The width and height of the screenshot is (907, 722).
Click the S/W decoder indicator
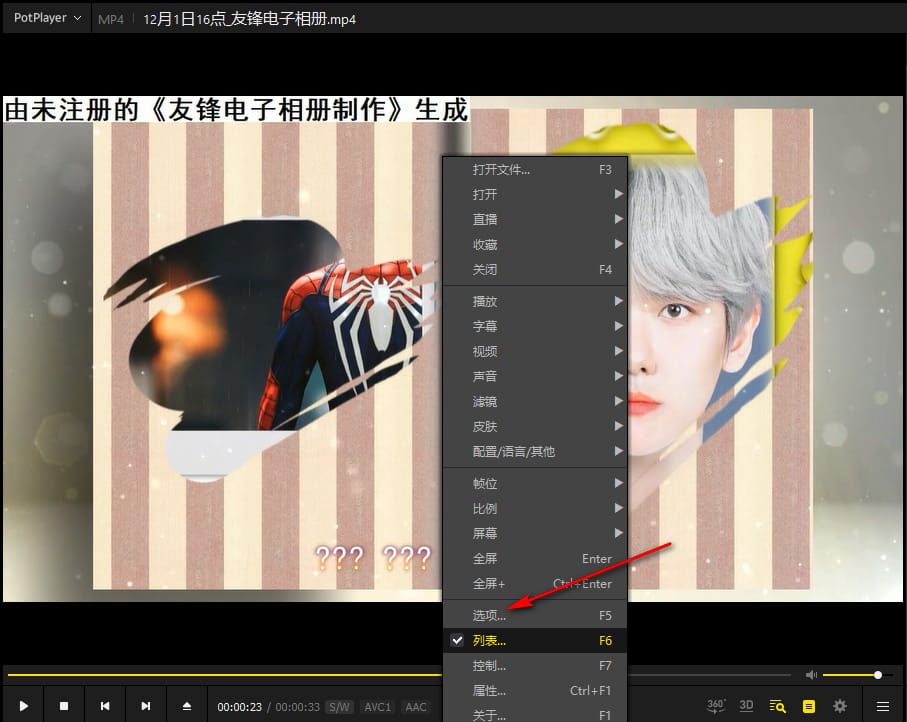(339, 707)
